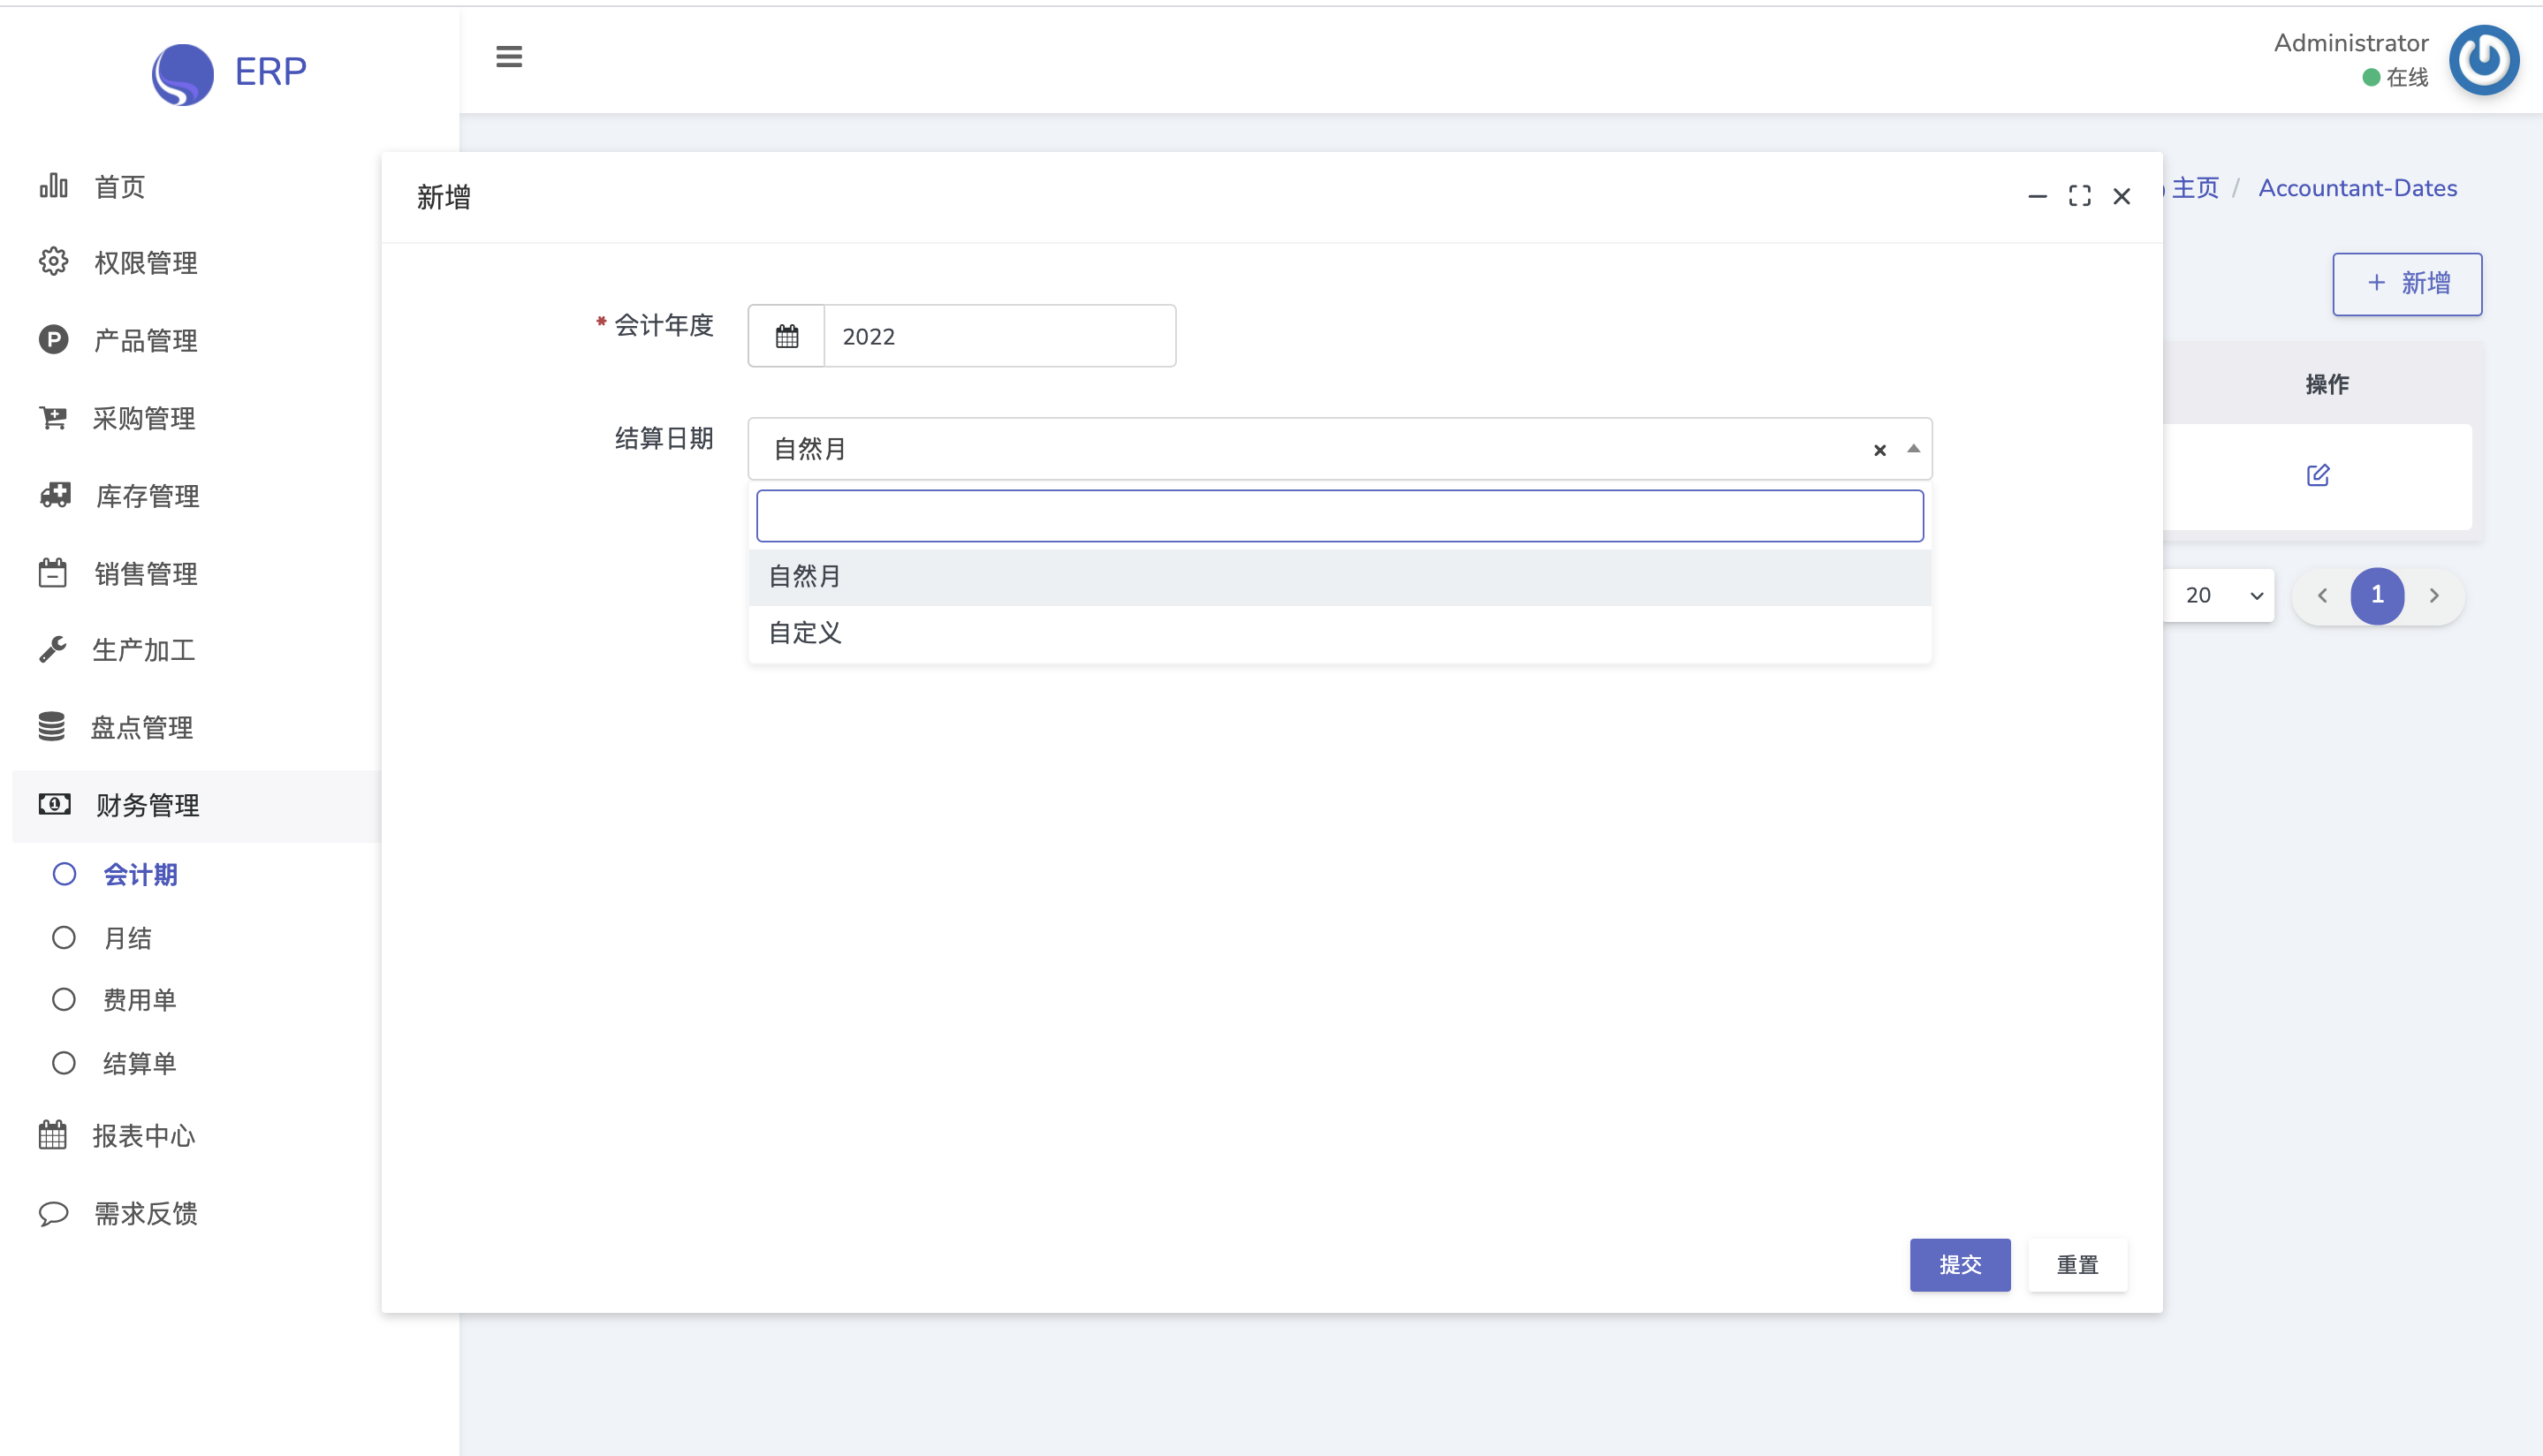Select the 费用单 radio item

click(64, 1000)
